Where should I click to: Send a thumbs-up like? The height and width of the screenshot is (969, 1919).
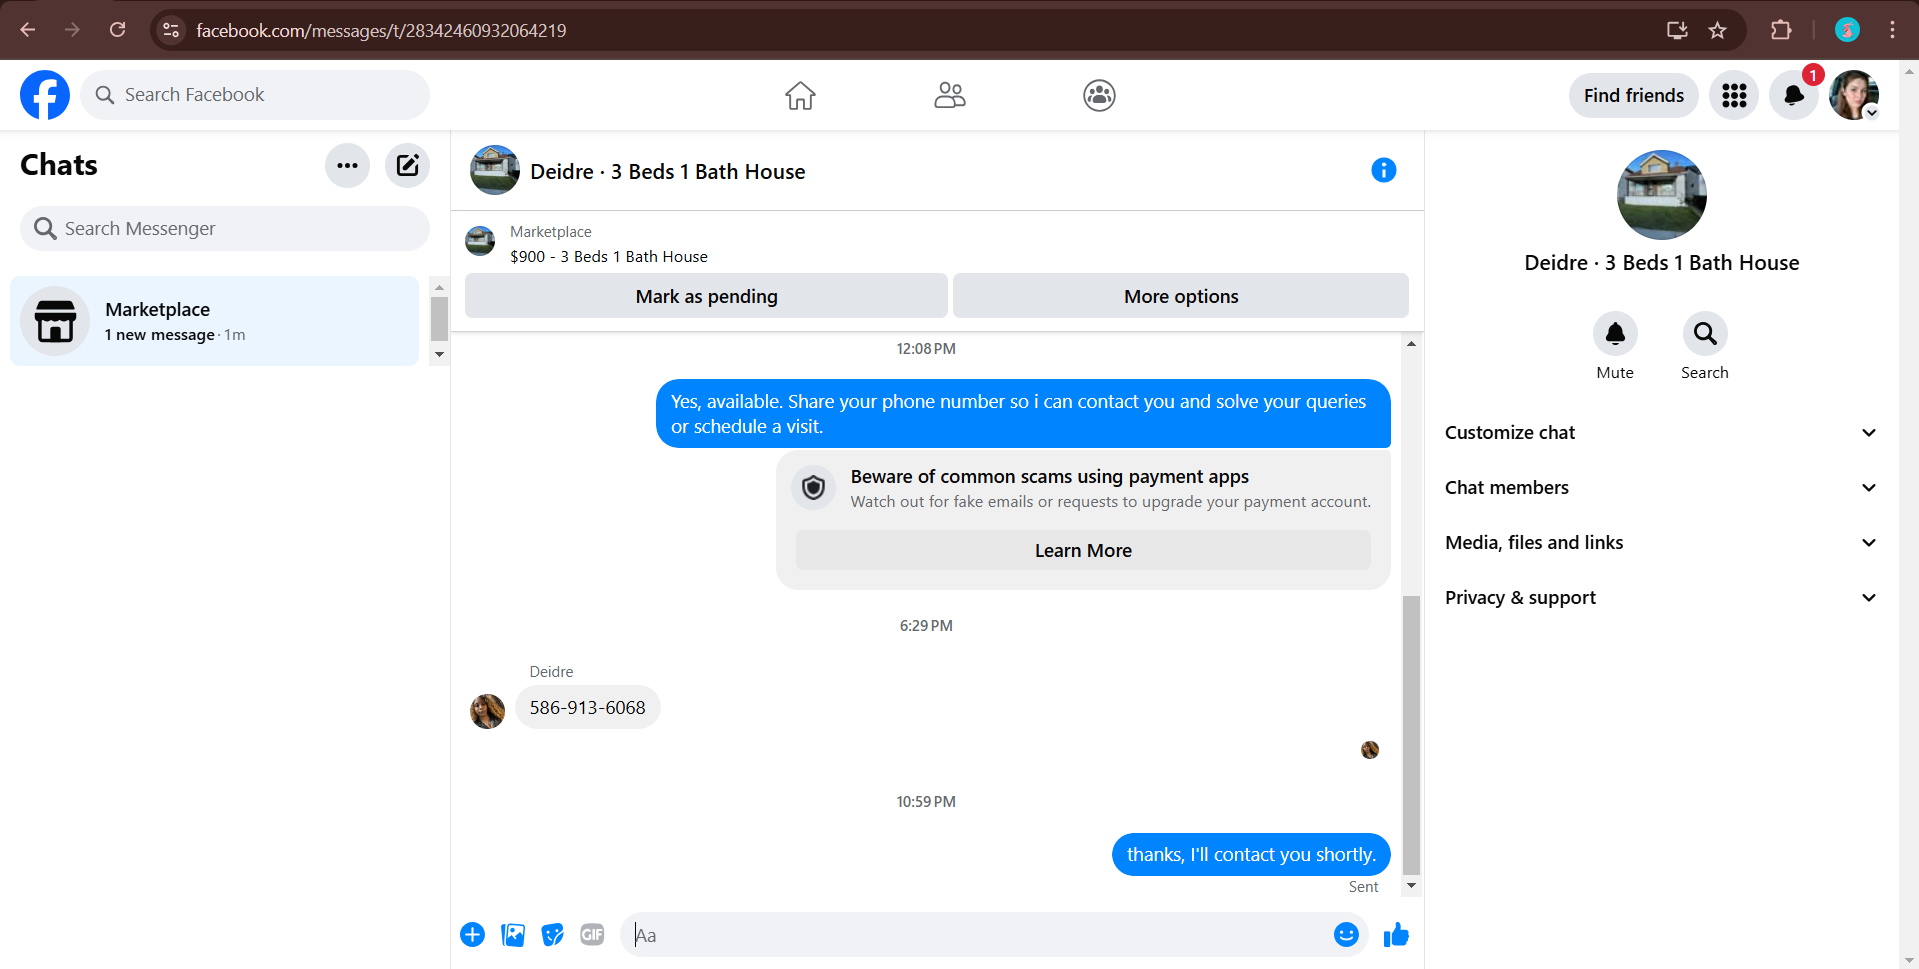[x=1396, y=935]
